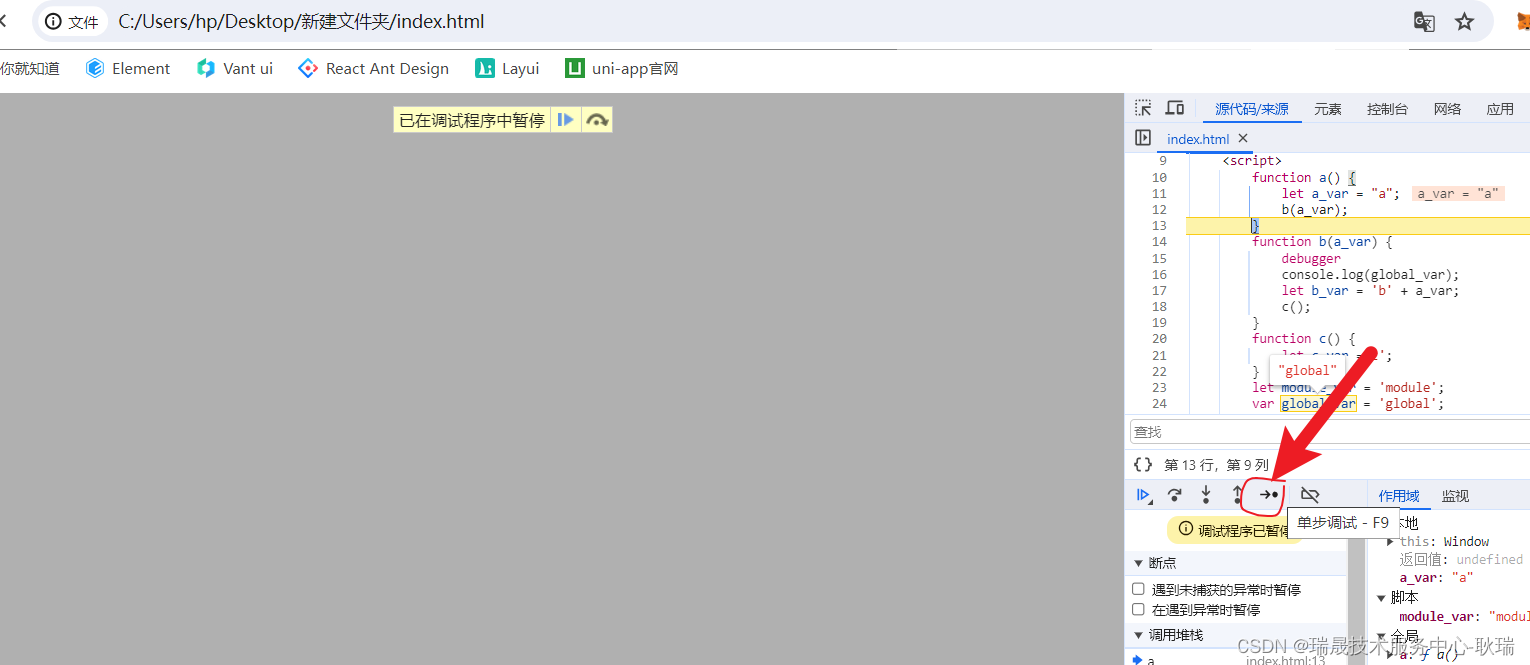Enable 遇到未捕获的异常时暂停 checkbox
Viewport: 1530px width, 665px height.
click(1138, 589)
